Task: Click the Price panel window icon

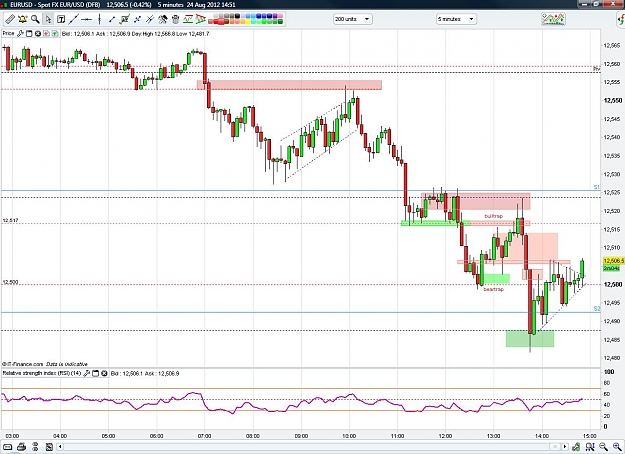Action: (29, 33)
